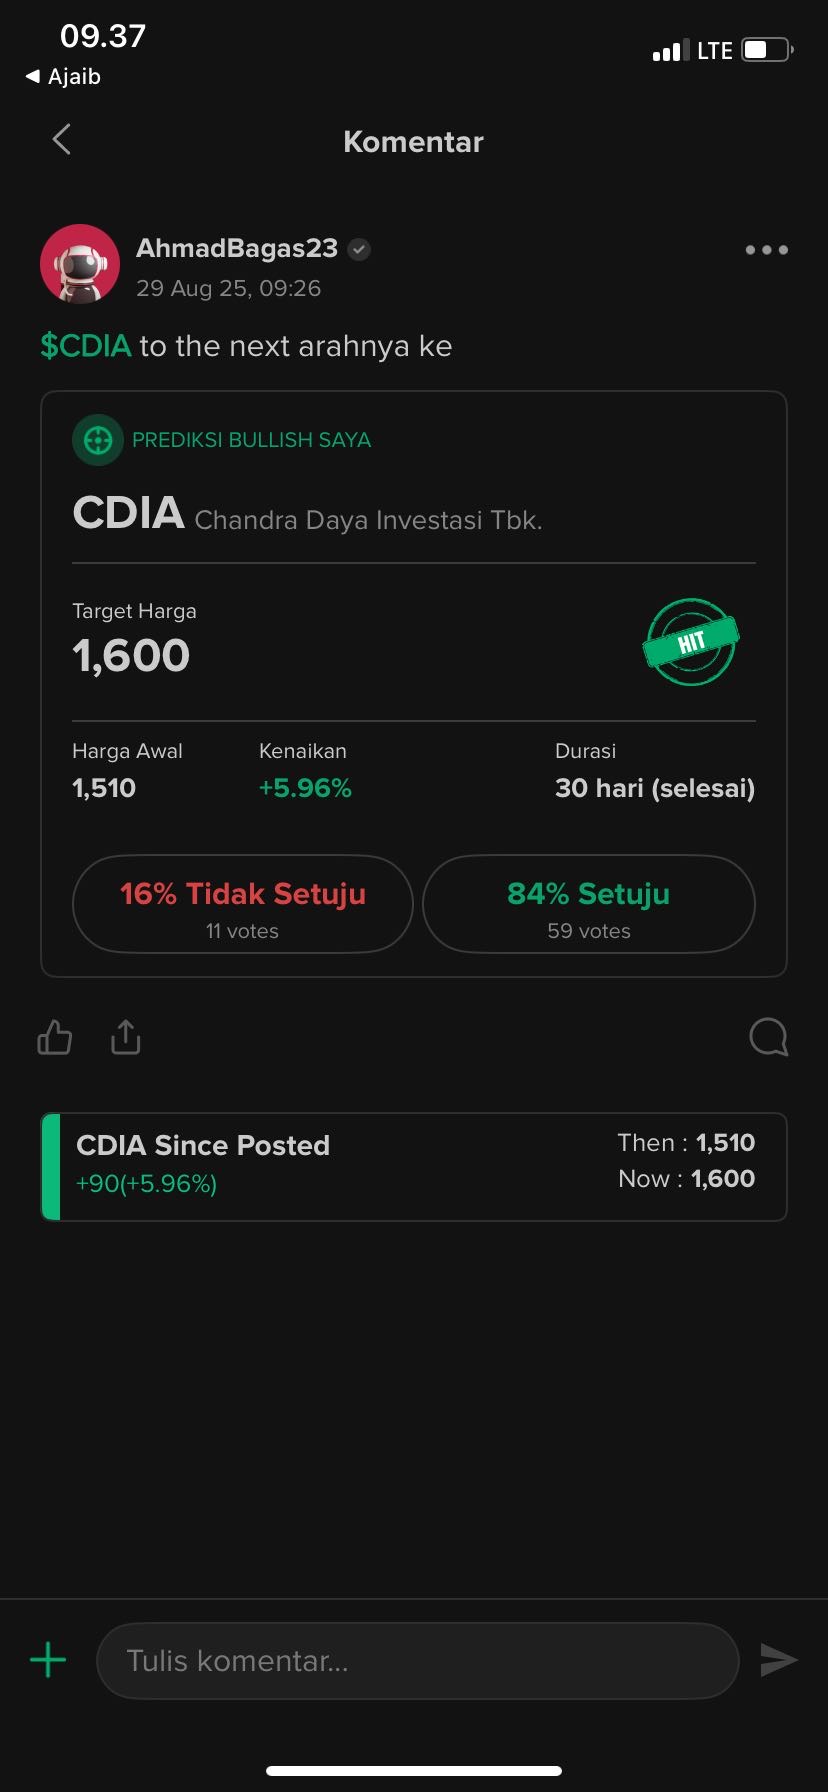
Task: Open AhmadBagas23 profile avatar
Action: [x=80, y=264]
